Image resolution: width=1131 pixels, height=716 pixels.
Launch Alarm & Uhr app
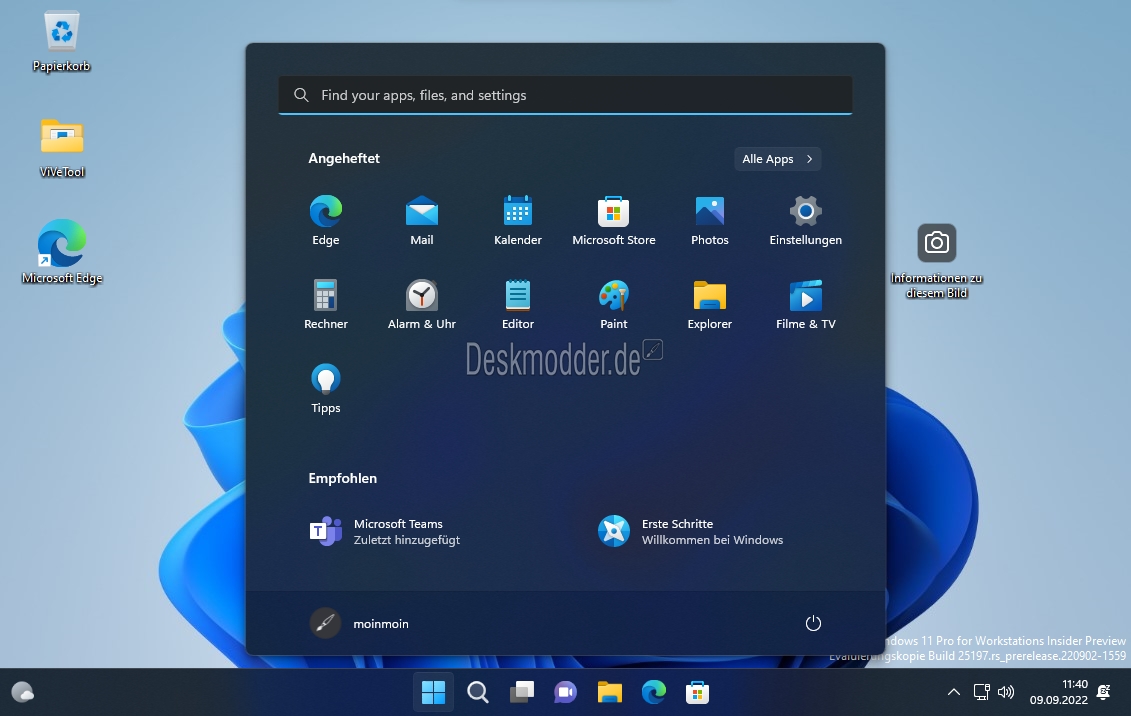tap(421, 304)
